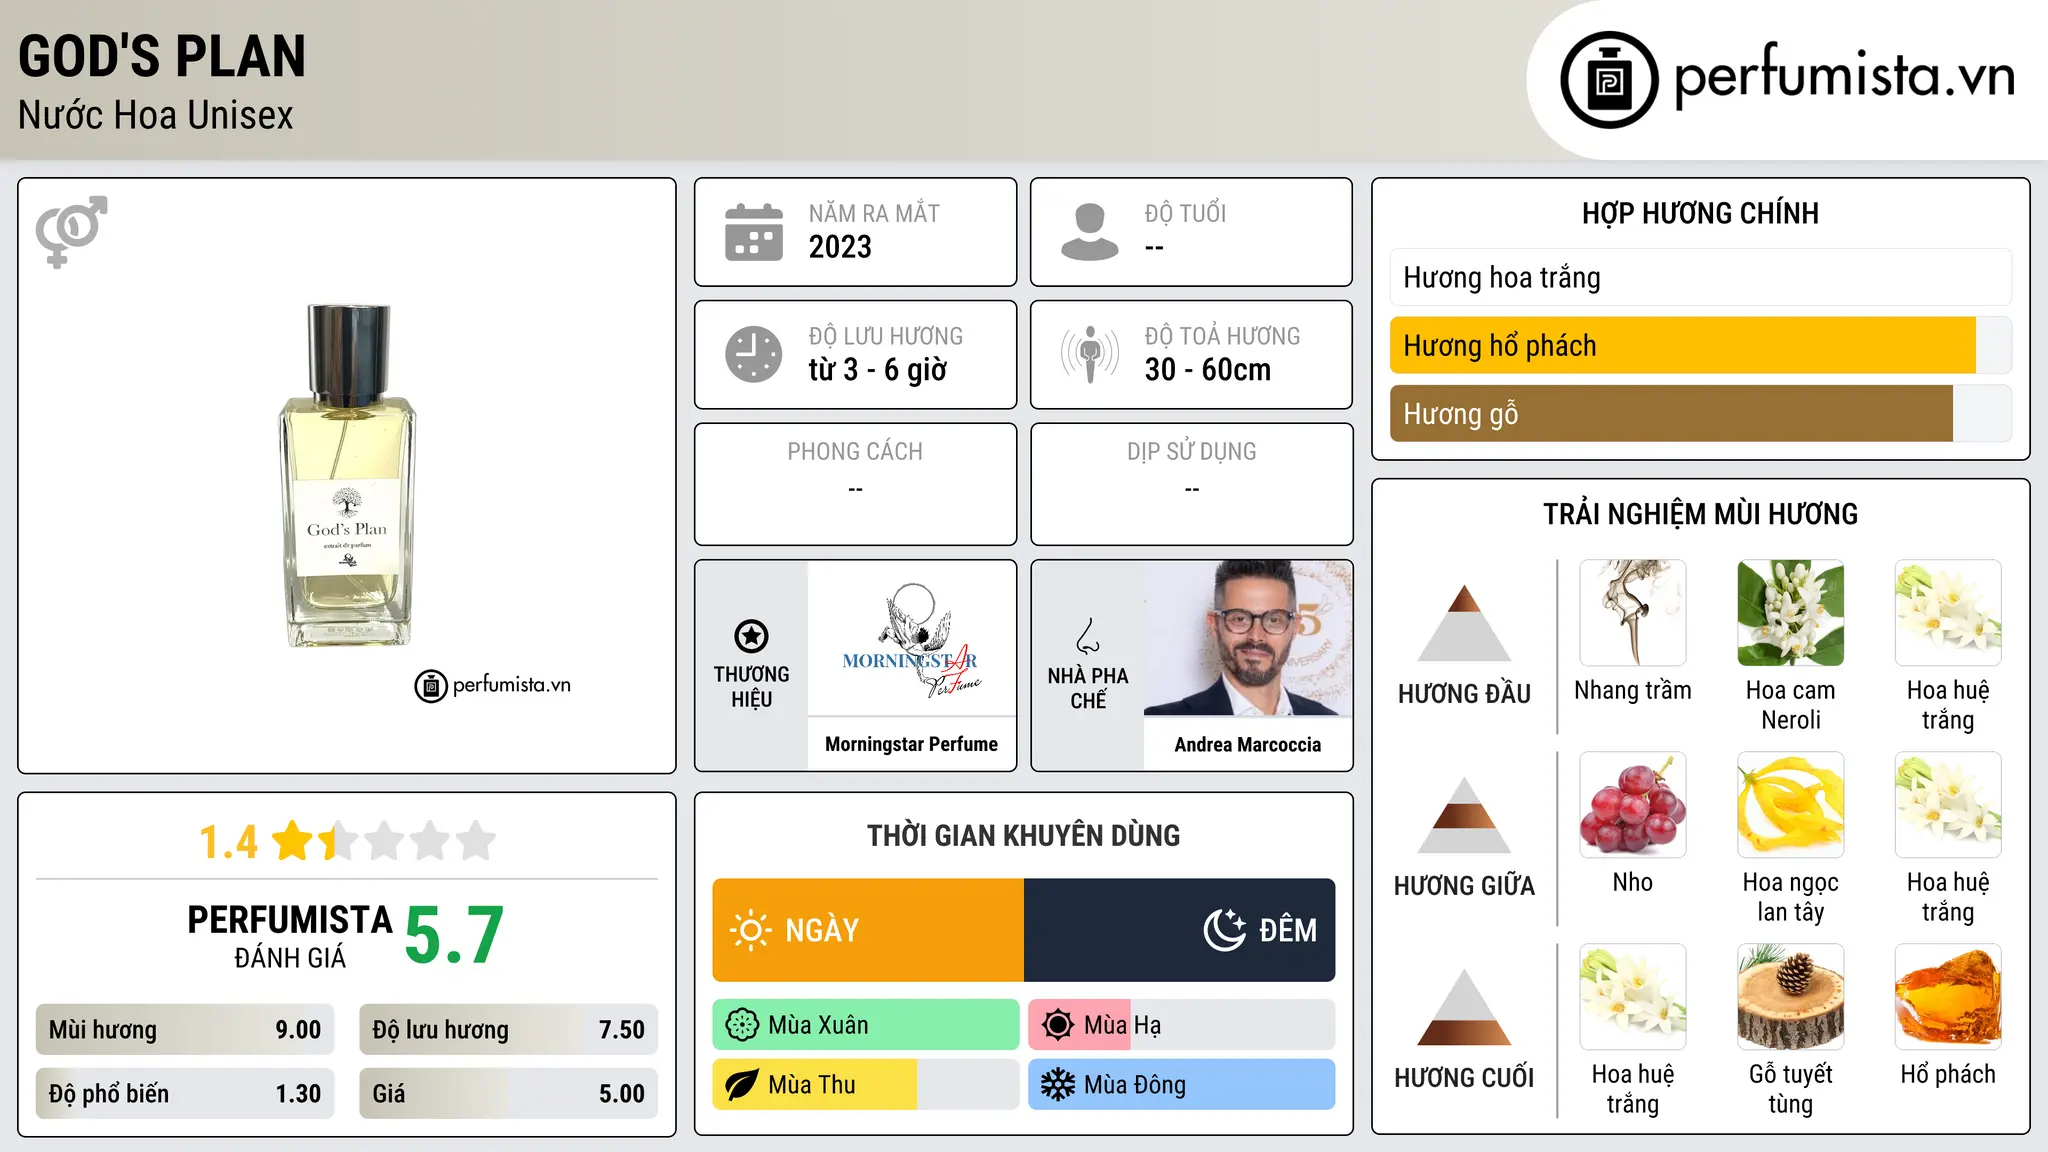Click the GOD'S PLAN title
2048x1152 pixels.
[162, 57]
